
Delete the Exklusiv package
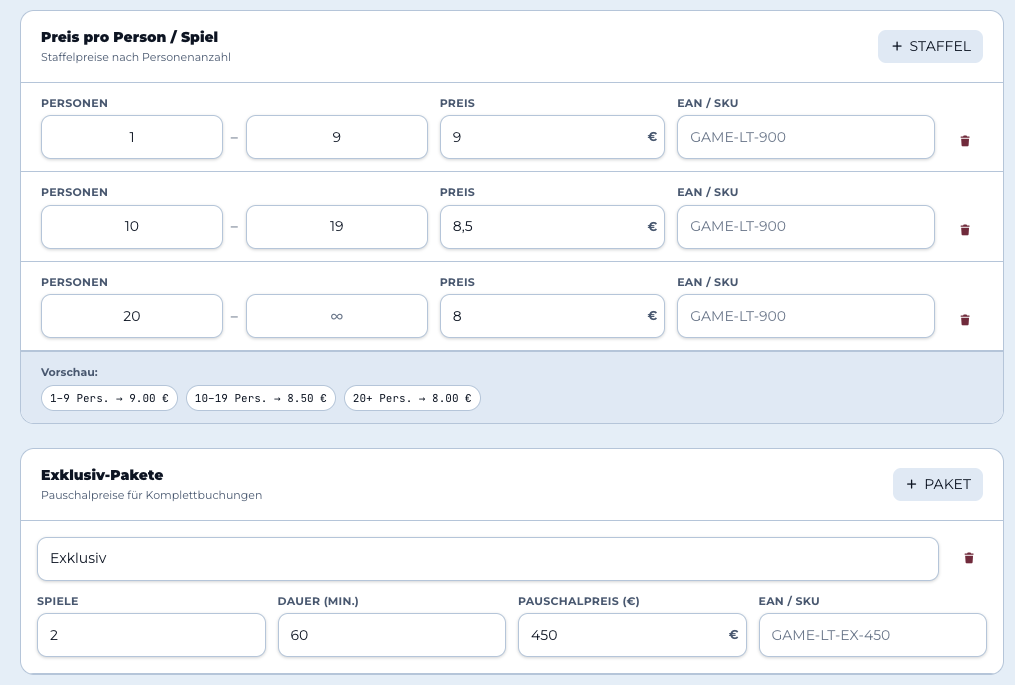coord(968,558)
